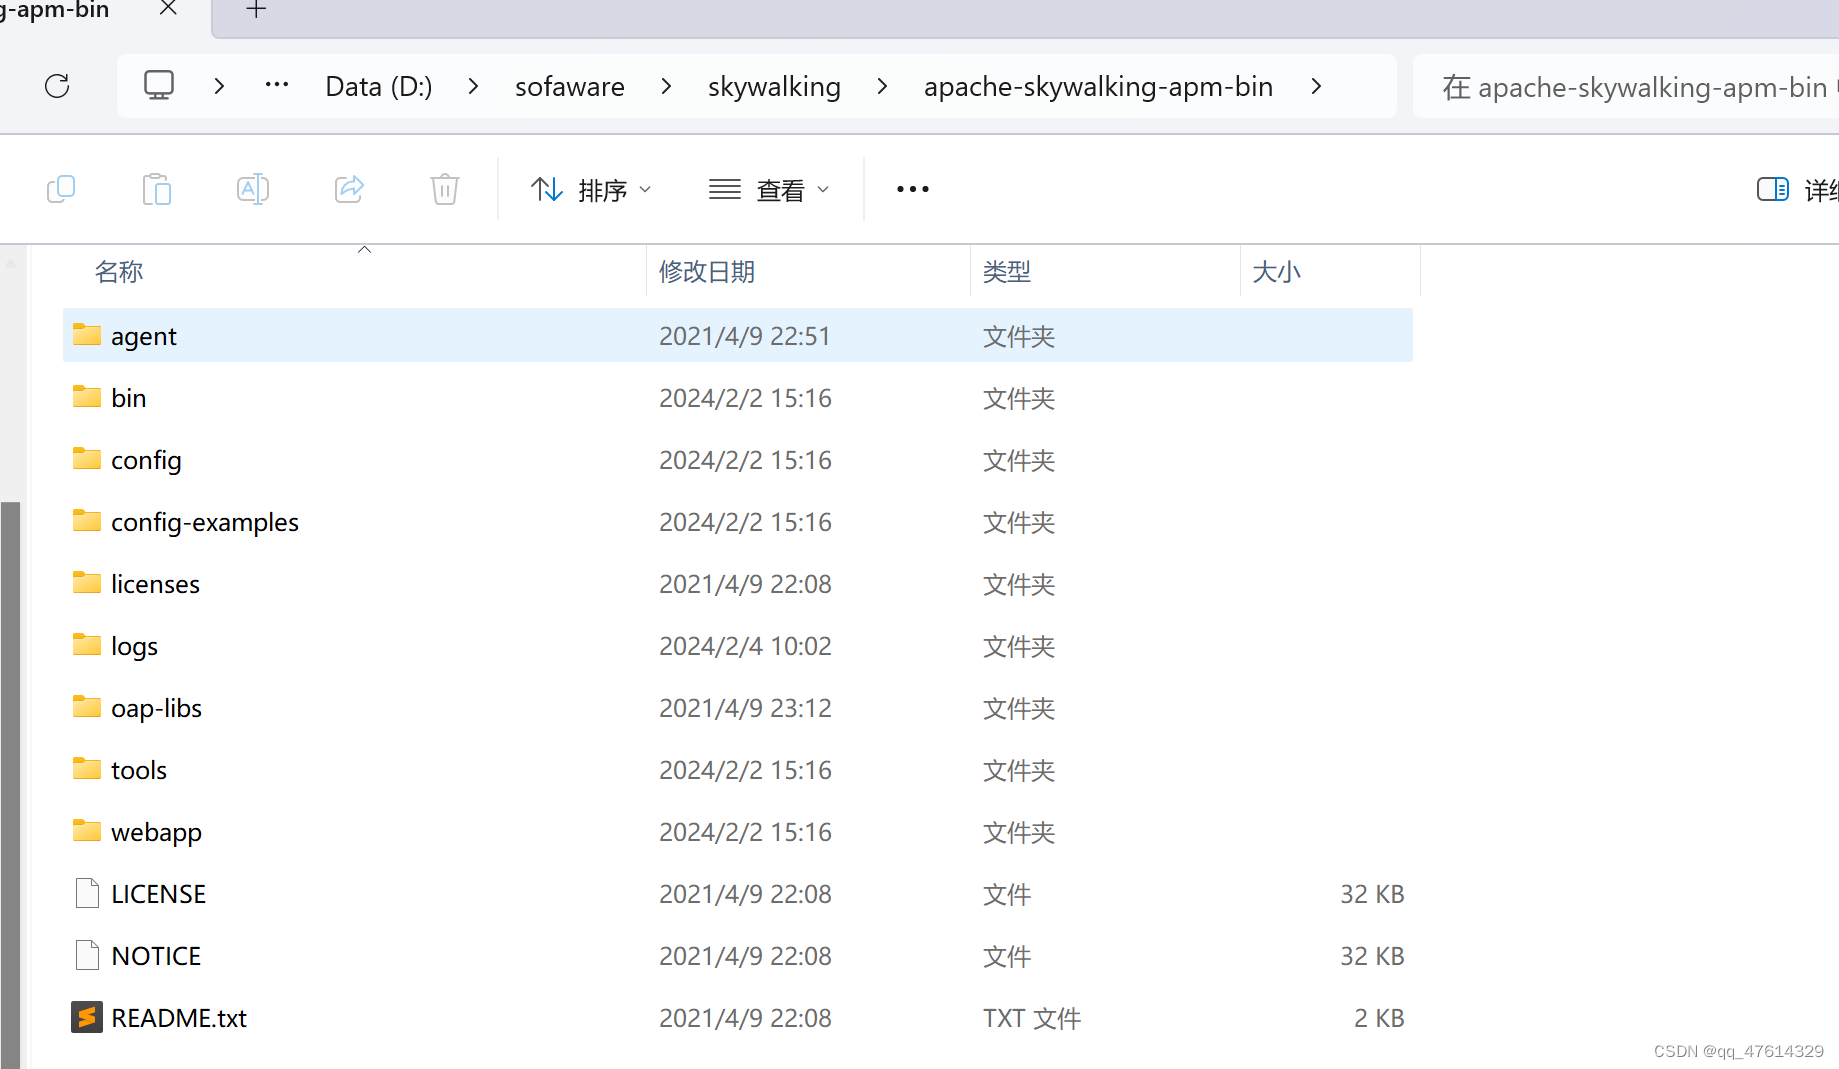Select the LICENSE file name

159,894
